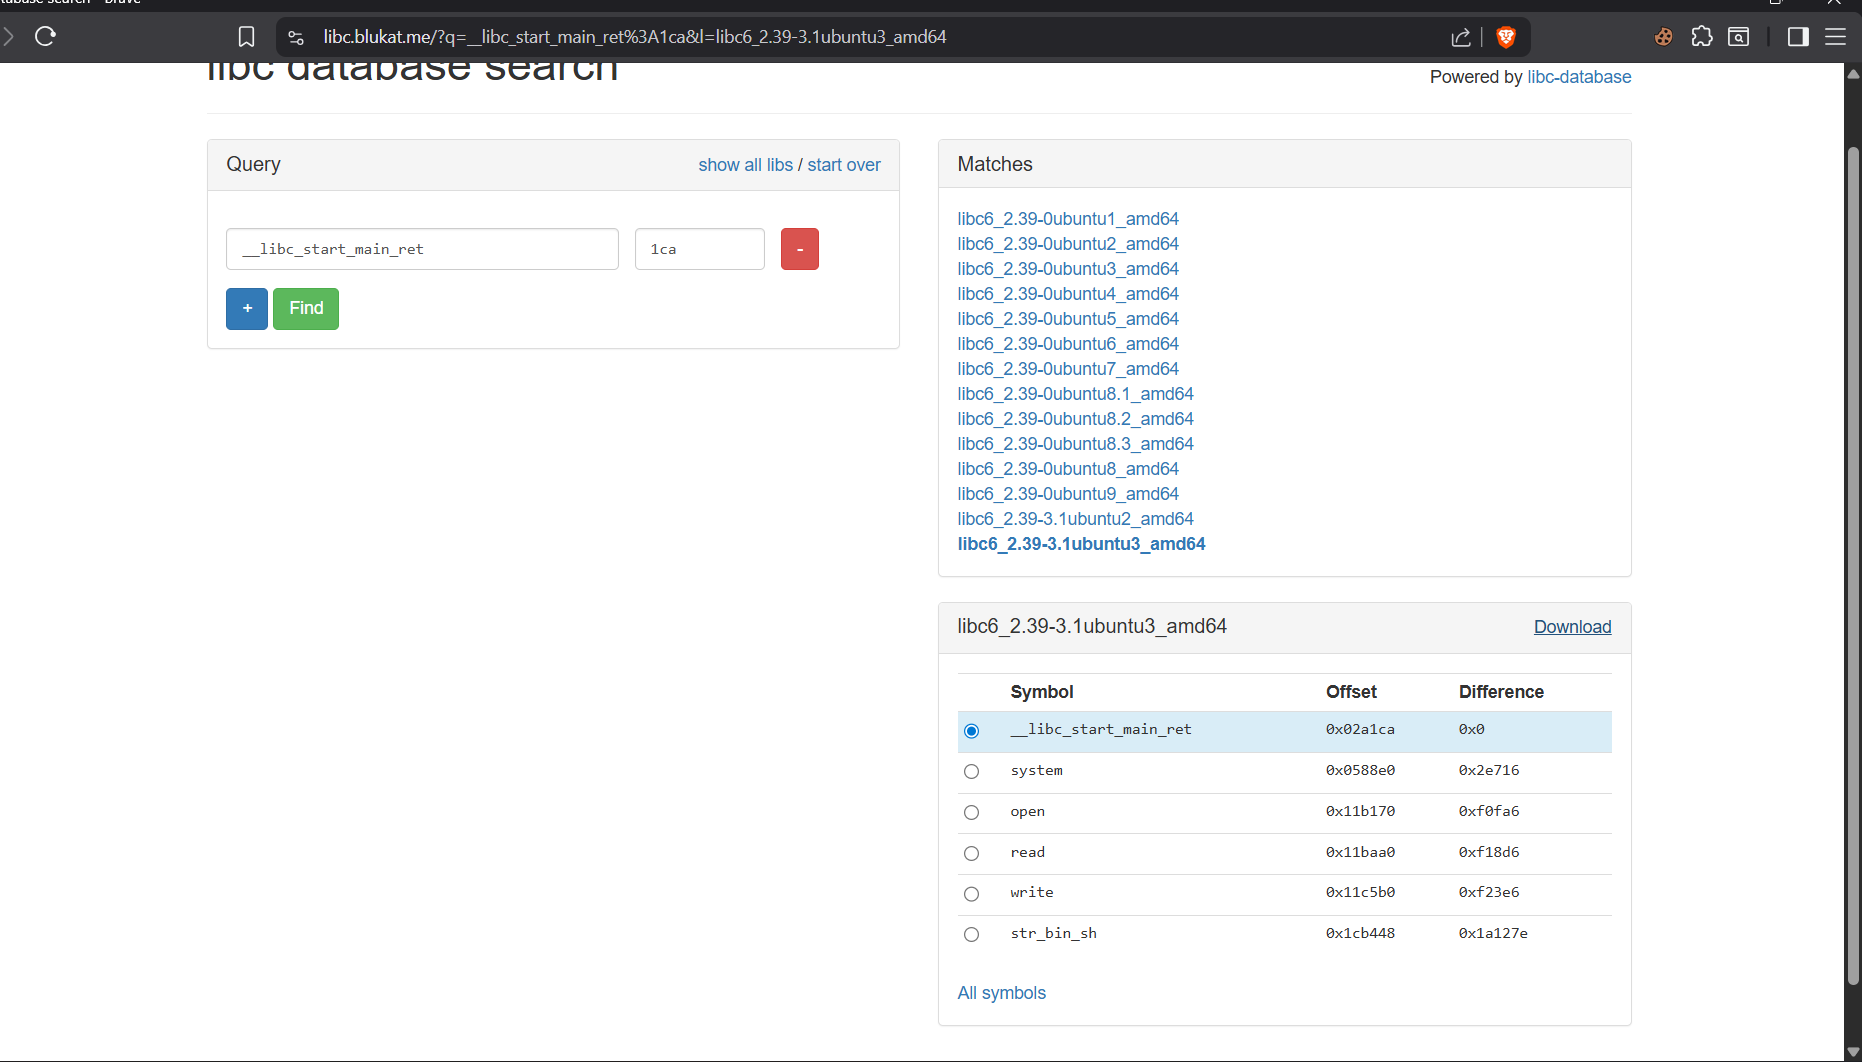The height and width of the screenshot is (1062, 1862).
Task: Select the str_bin_sh radio button
Action: tap(971, 934)
